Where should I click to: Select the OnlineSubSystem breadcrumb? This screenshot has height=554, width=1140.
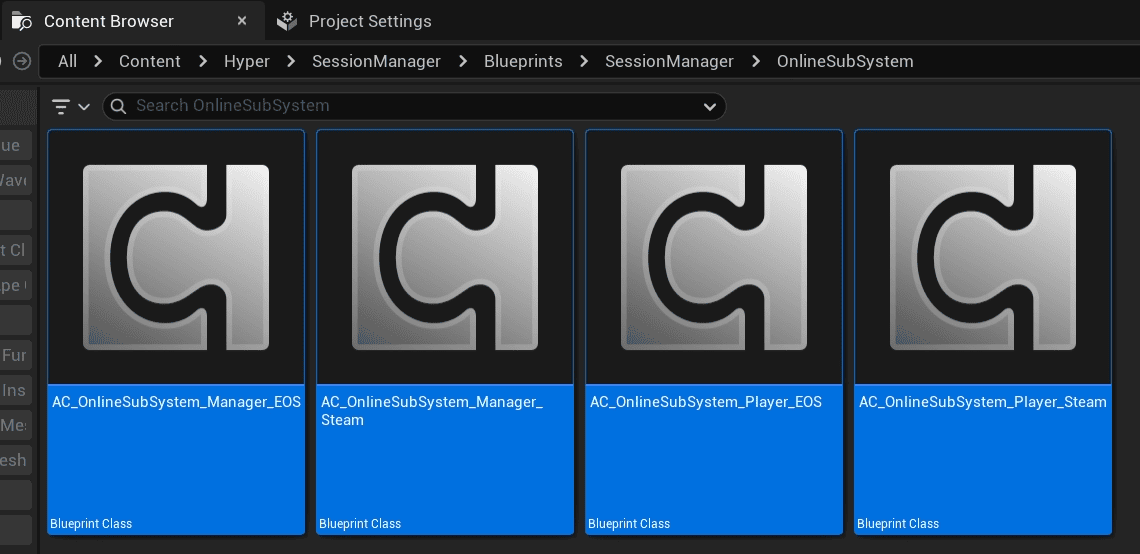[x=845, y=61]
